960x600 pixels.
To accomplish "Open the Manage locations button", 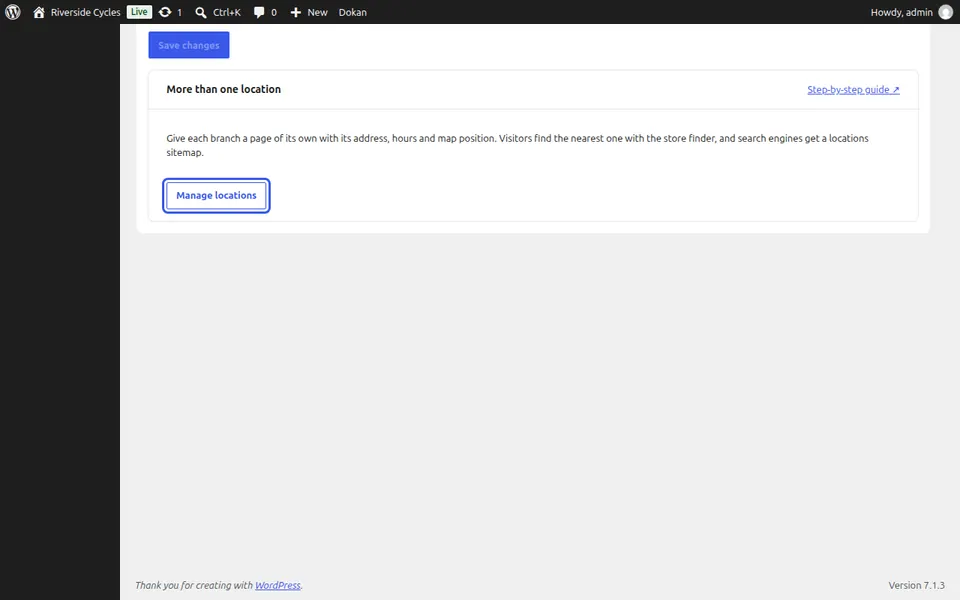I will pyautogui.click(x=216, y=195).
